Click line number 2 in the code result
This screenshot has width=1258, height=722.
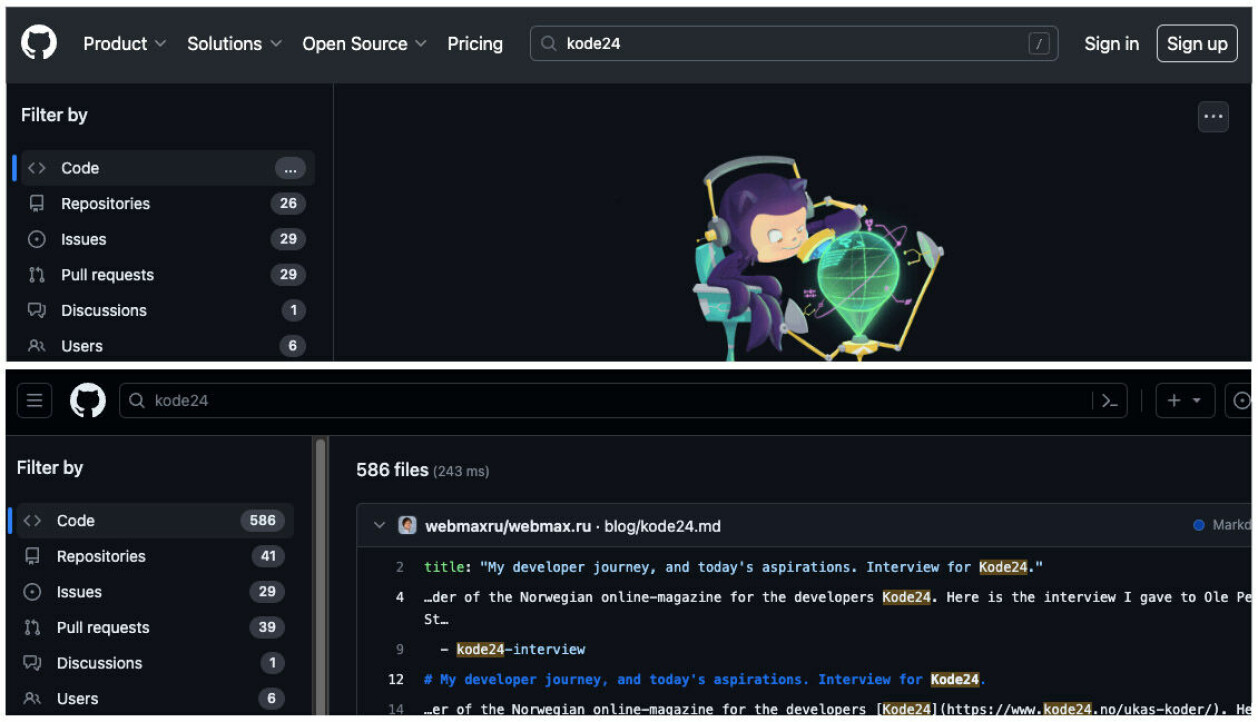tap(400, 567)
